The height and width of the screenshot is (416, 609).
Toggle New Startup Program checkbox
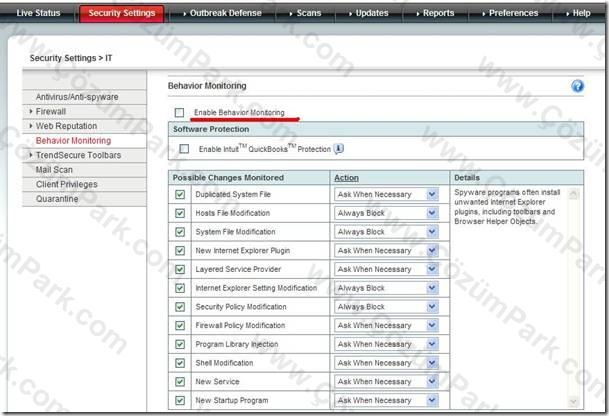[x=180, y=400]
